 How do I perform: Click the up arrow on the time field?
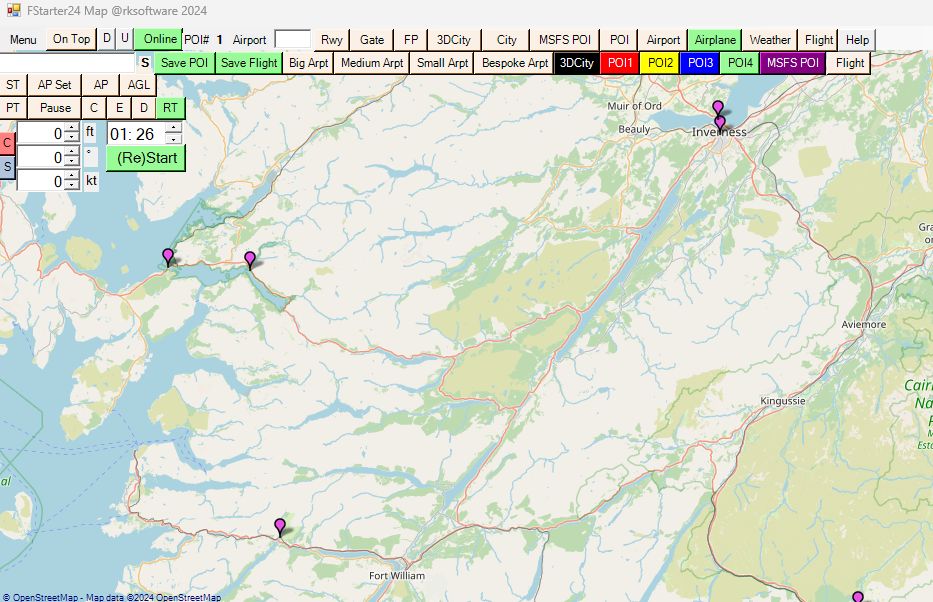click(x=174, y=129)
